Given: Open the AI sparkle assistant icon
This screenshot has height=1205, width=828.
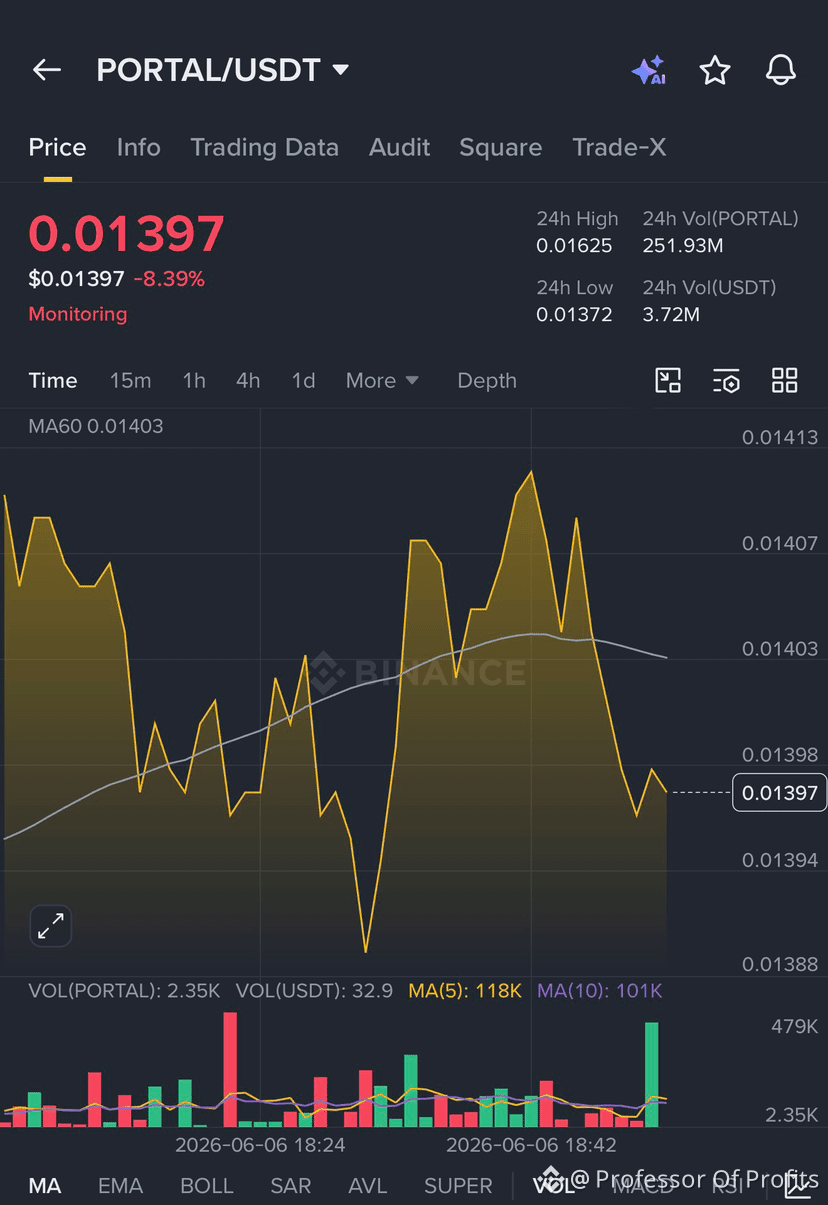Looking at the screenshot, I should click(x=648, y=70).
